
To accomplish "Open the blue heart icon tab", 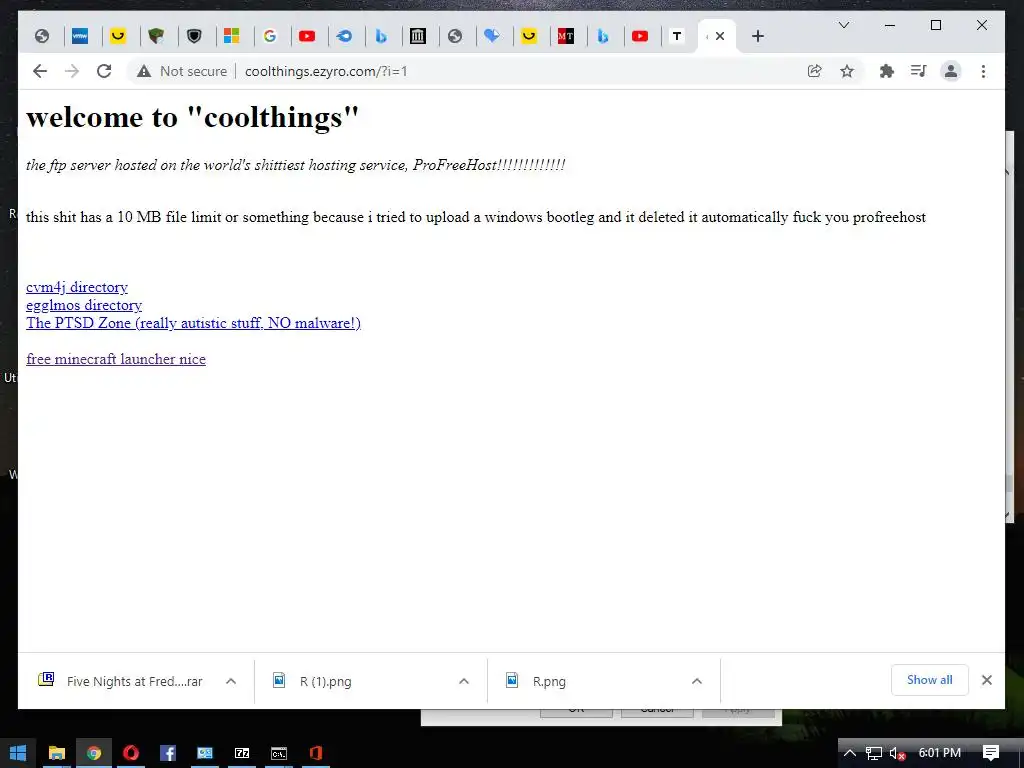I will (x=492, y=37).
